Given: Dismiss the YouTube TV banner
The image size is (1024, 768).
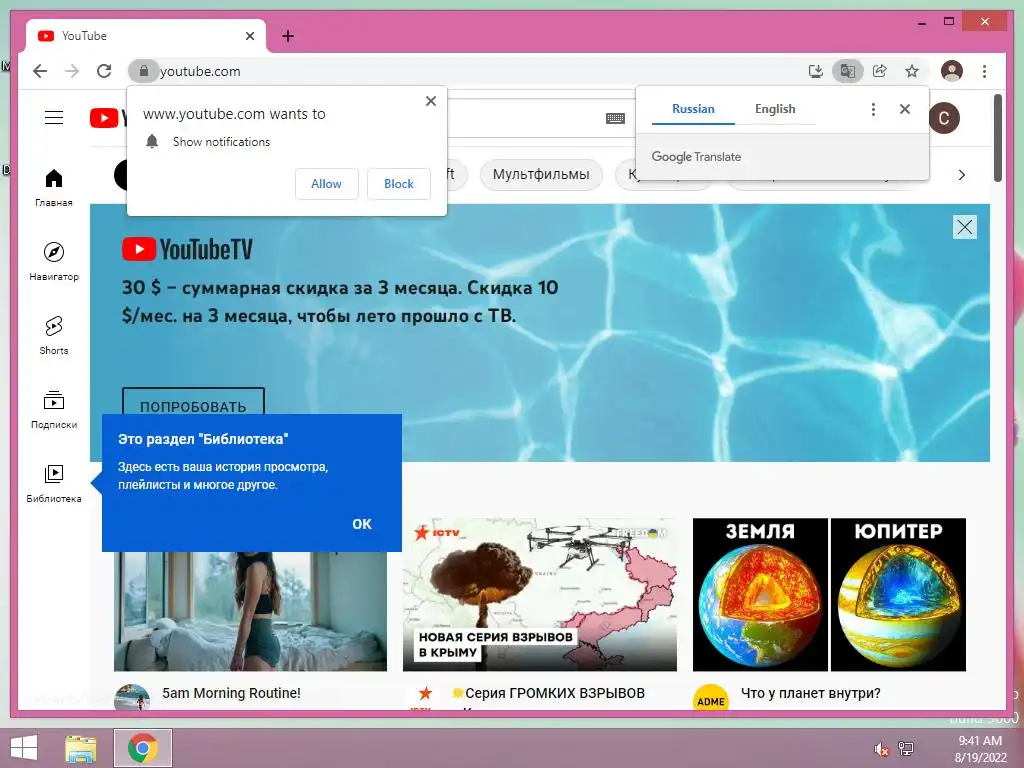Looking at the screenshot, I should tap(965, 227).
